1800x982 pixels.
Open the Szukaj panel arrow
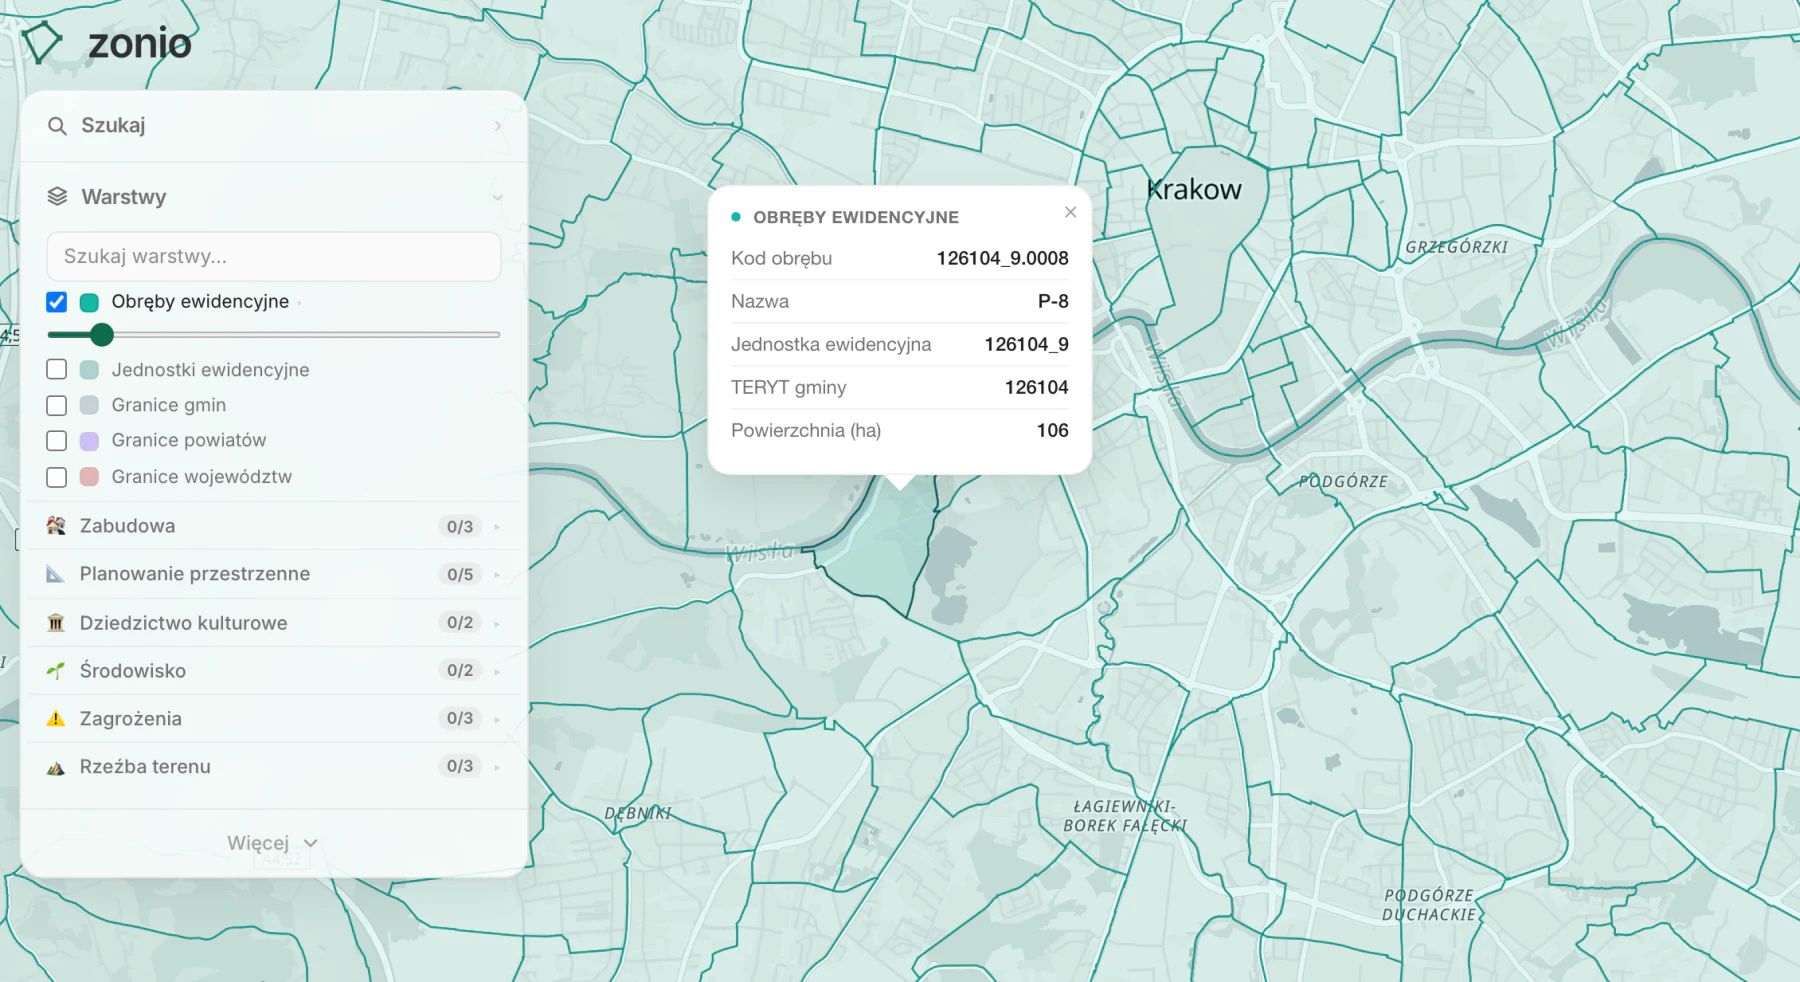click(497, 126)
